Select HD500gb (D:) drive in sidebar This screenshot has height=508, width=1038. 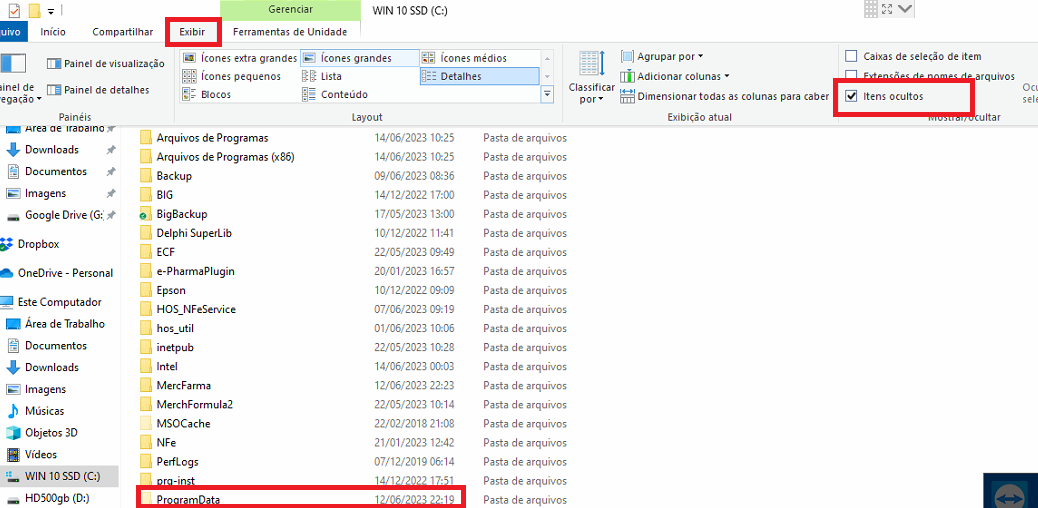click(x=57, y=498)
